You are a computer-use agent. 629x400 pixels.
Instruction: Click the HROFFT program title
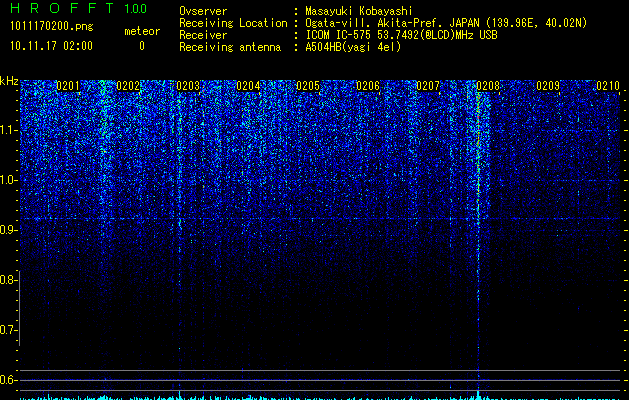[62, 8]
